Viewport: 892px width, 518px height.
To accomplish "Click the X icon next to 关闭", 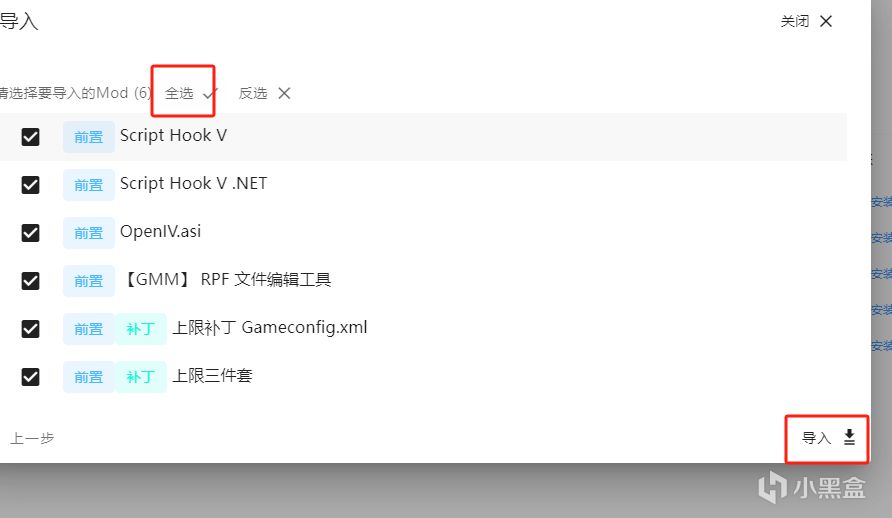I will pos(826,21).
